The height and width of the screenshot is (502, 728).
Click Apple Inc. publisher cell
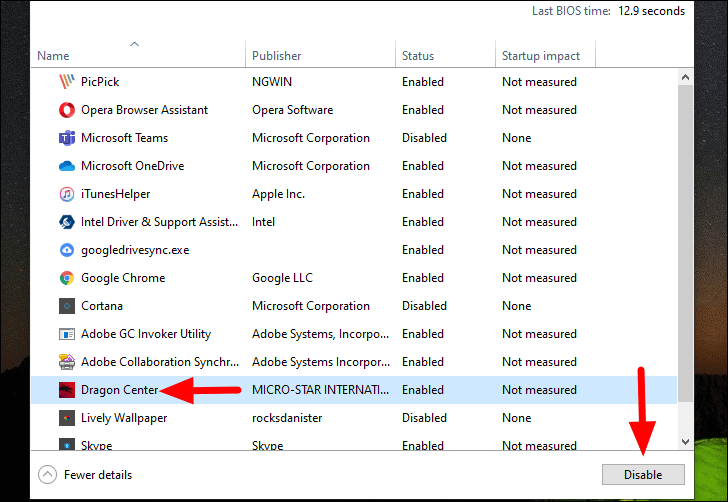tap(279, 194)
